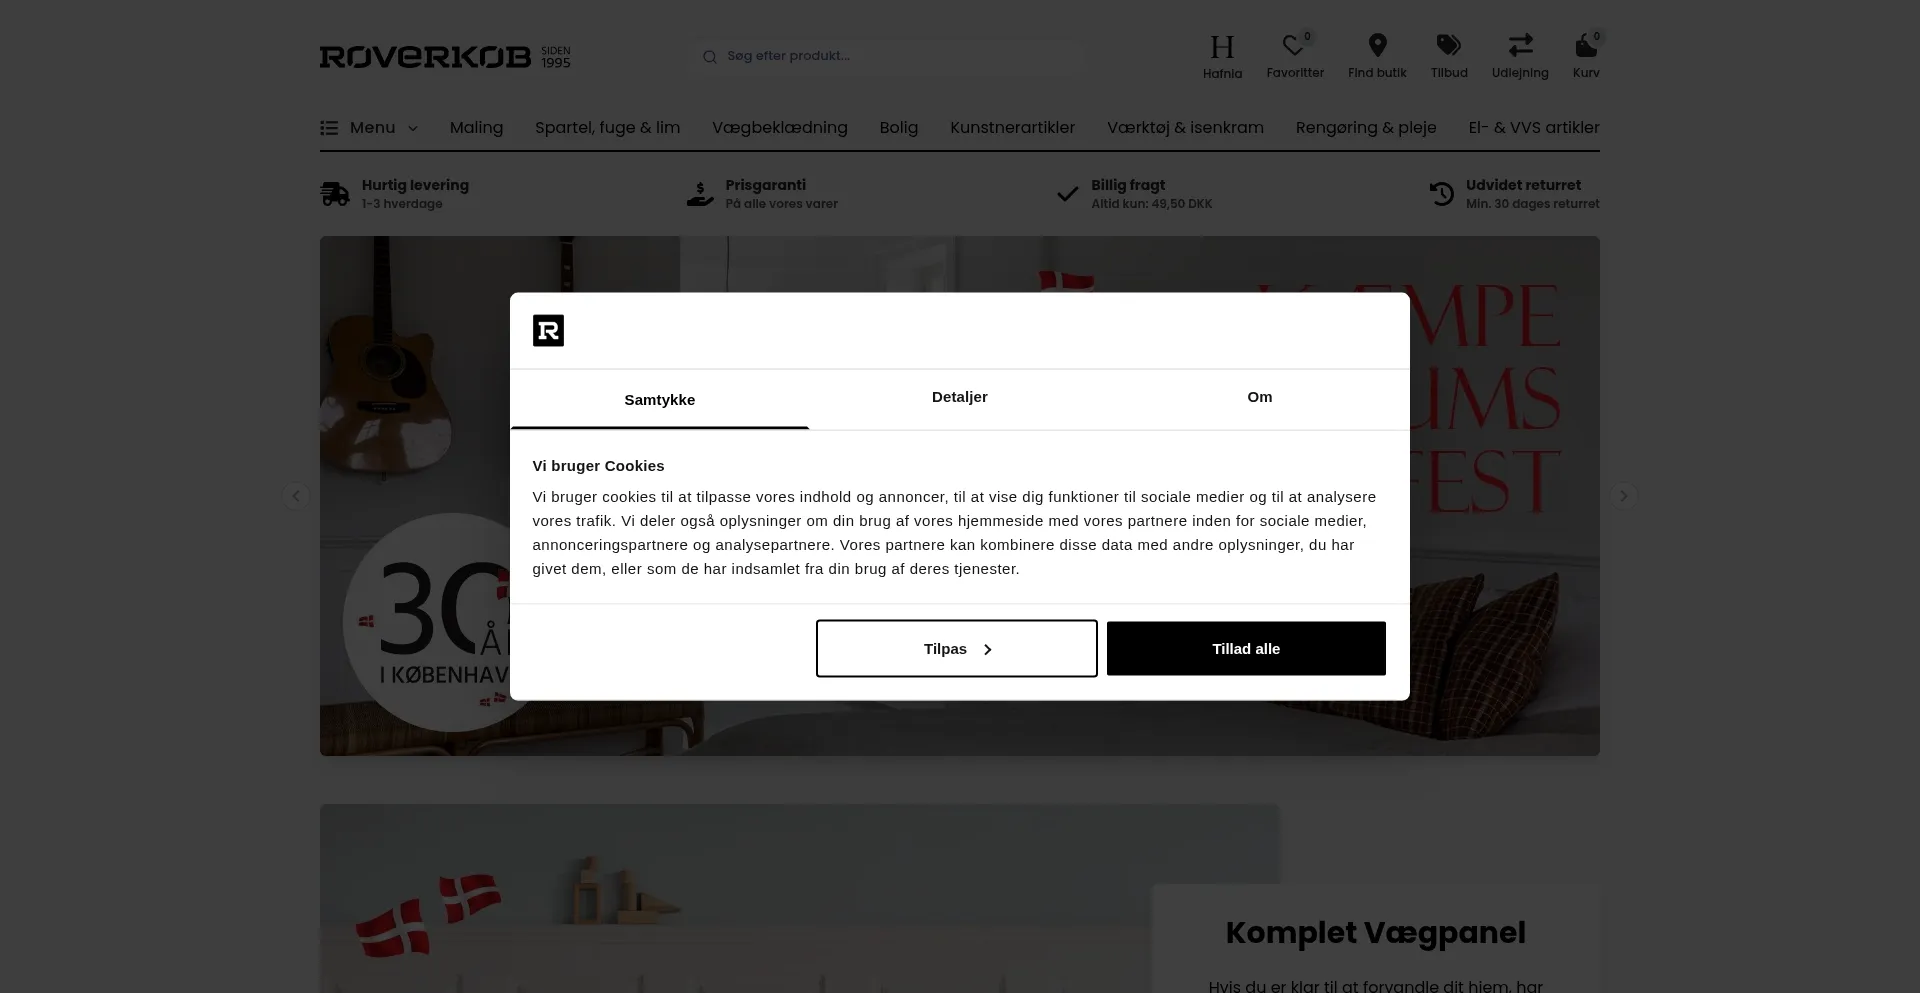The image size is (1920, 993).
Task: Open the Maling category
Action: tap(476, 128)
